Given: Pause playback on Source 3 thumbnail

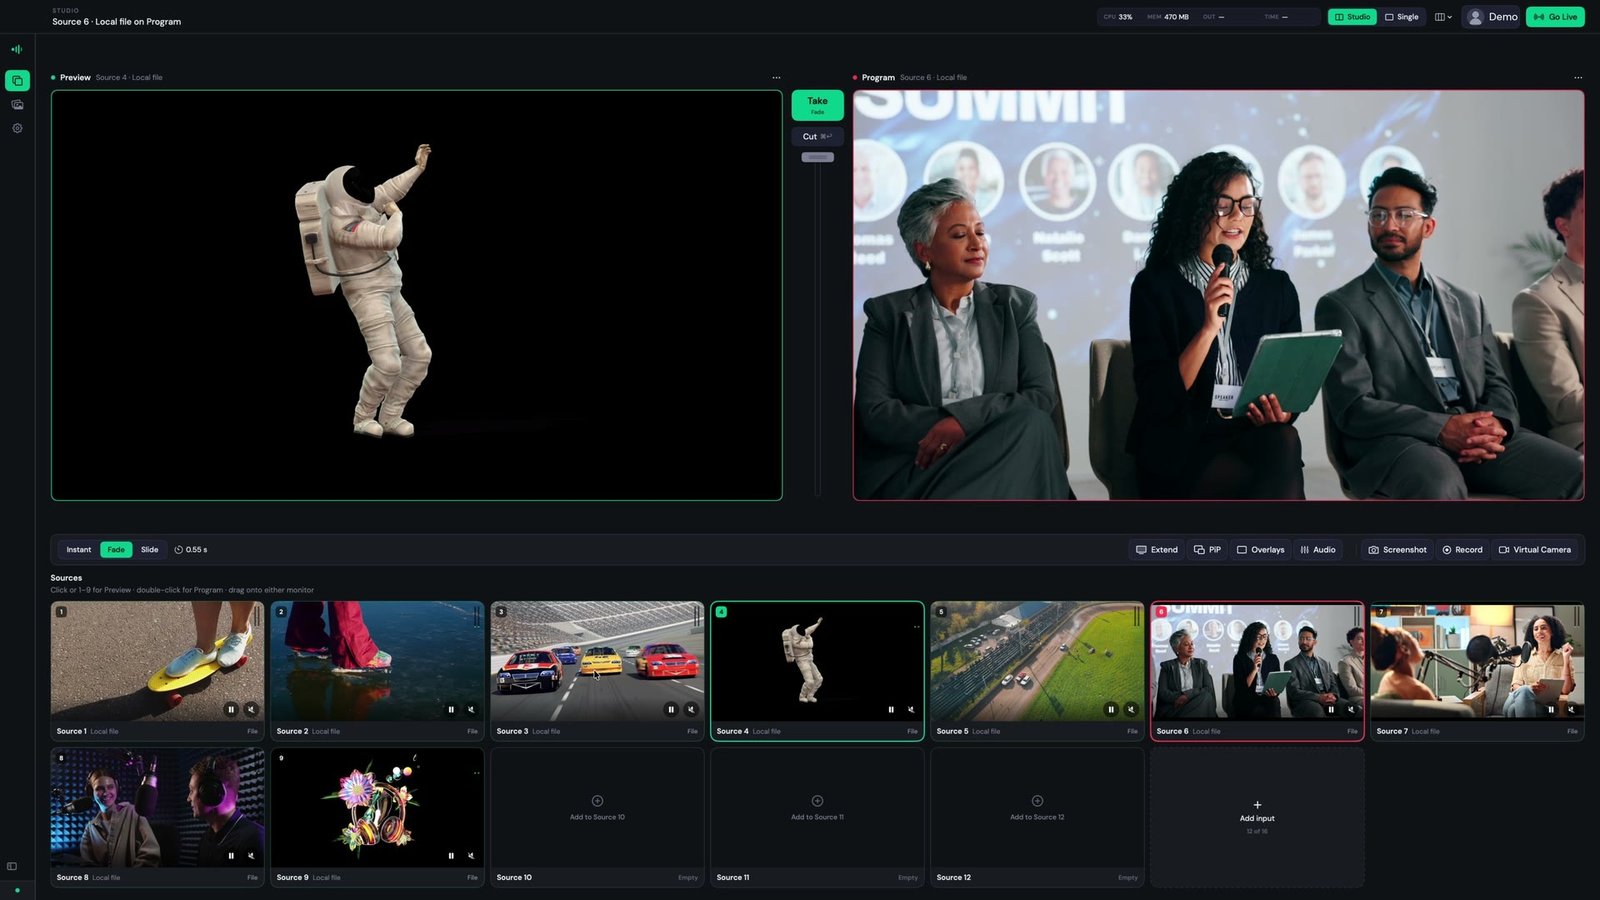Looking at the screenshot, I should point(671,710).
